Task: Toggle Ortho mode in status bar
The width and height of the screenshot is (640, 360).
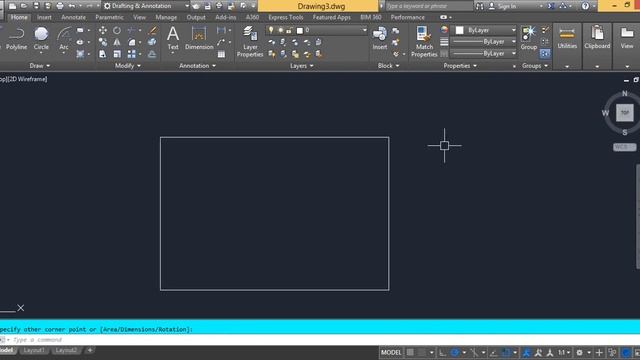Action: click(x=442, y=352)
